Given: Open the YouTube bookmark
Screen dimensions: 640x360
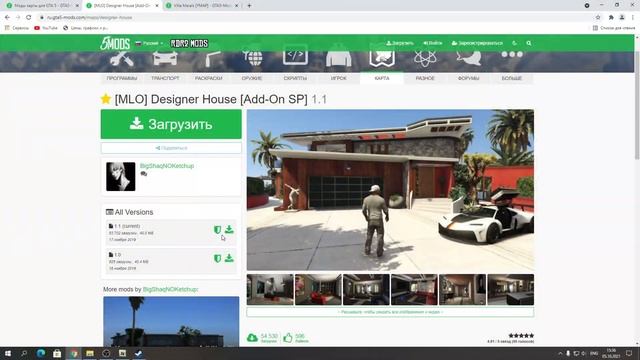Looking at the screenshot, I should (x=46, y=28).
